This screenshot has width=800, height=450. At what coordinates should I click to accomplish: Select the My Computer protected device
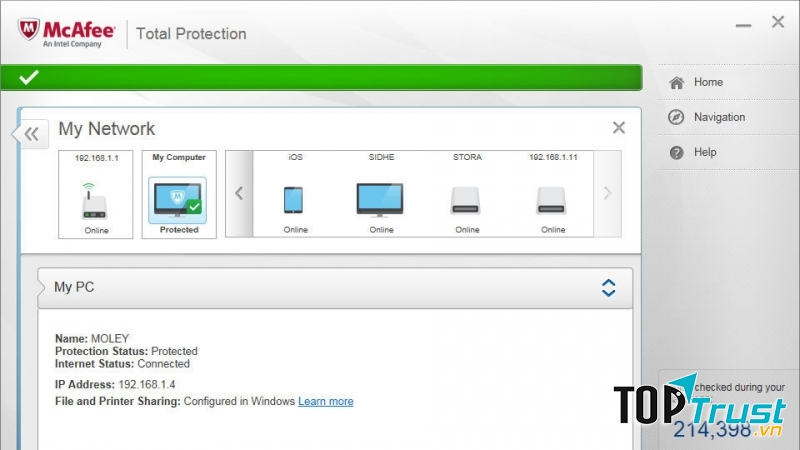coord(179,194)
